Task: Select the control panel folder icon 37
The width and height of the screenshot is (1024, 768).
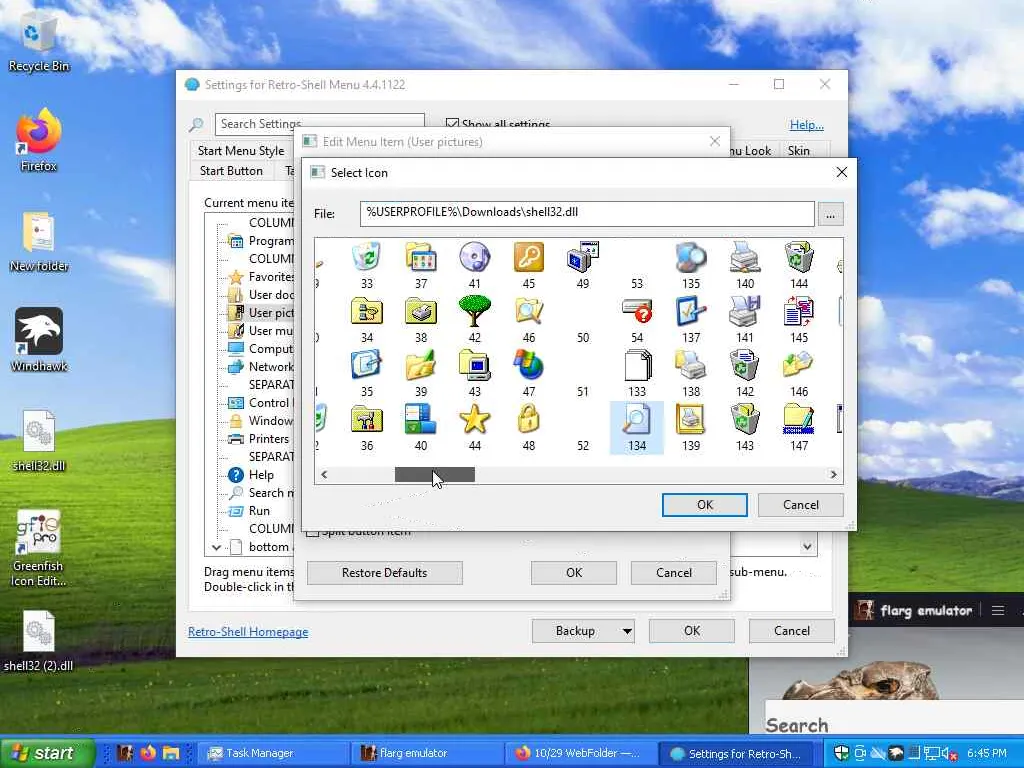Action: (x=421, y=257)
